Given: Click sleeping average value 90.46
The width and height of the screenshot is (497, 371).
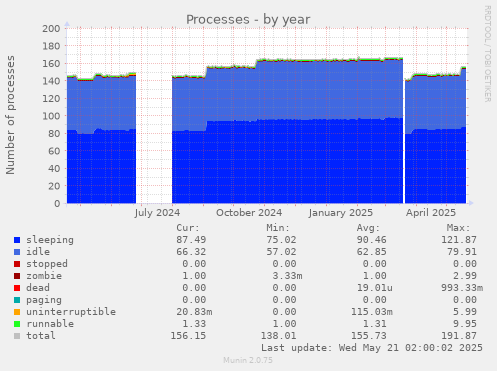Looking at the screenshot, I should 372,240.
